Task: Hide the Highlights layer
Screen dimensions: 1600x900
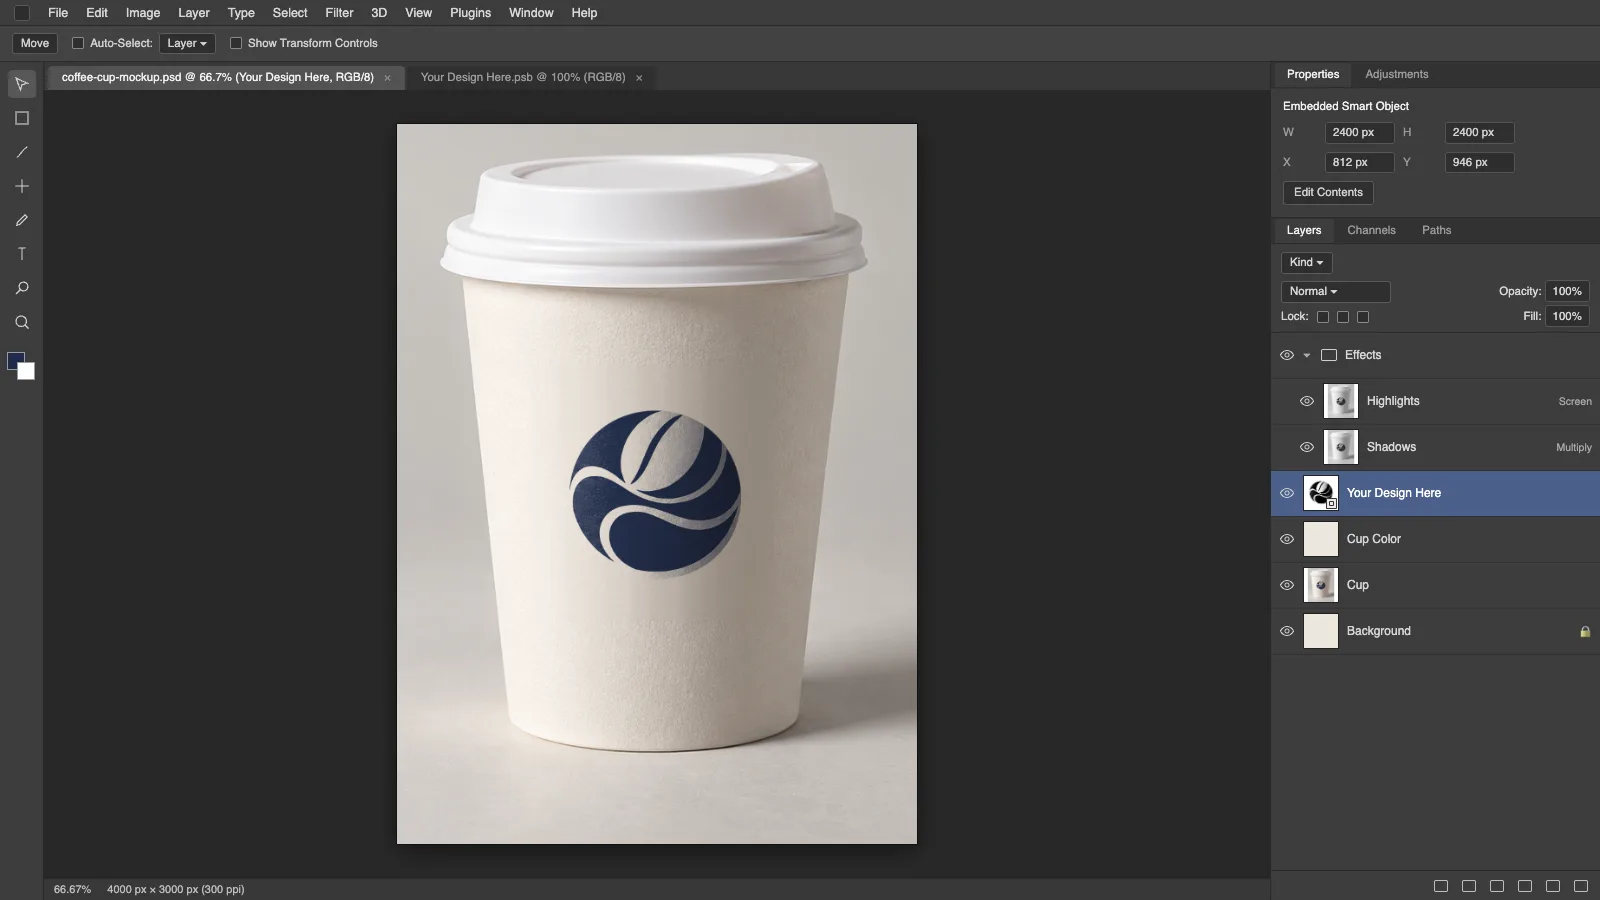Action: 1307,401
